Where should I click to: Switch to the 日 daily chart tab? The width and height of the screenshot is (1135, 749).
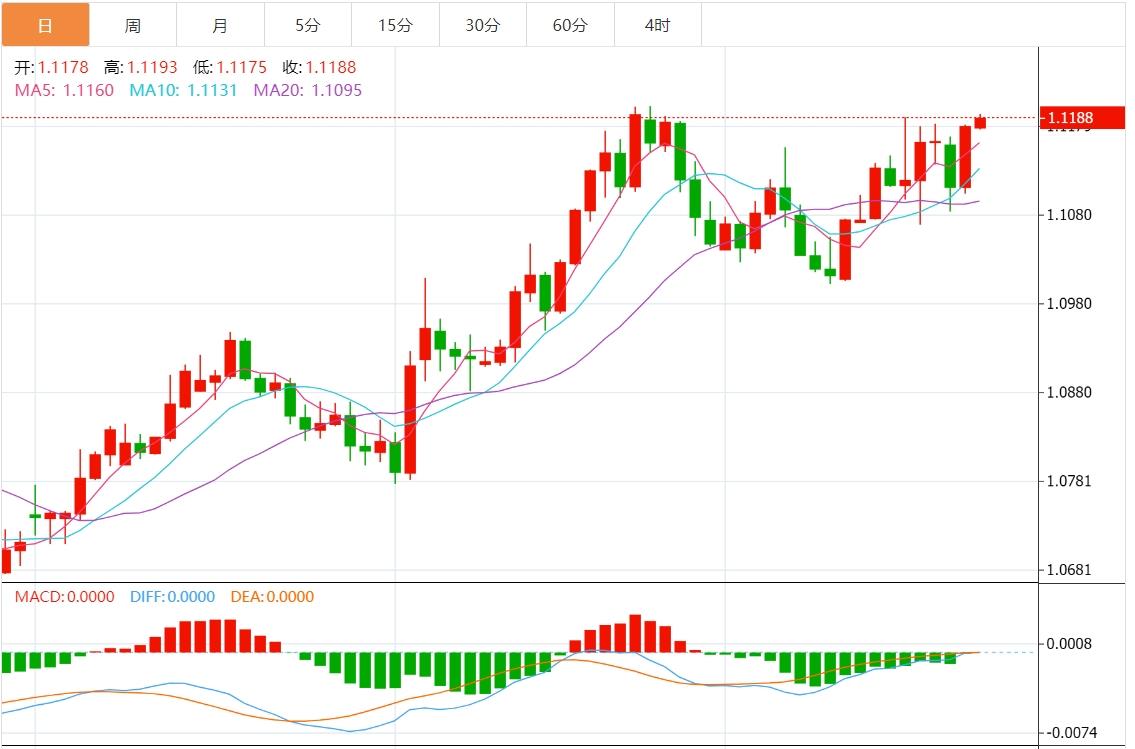[45, 25]
